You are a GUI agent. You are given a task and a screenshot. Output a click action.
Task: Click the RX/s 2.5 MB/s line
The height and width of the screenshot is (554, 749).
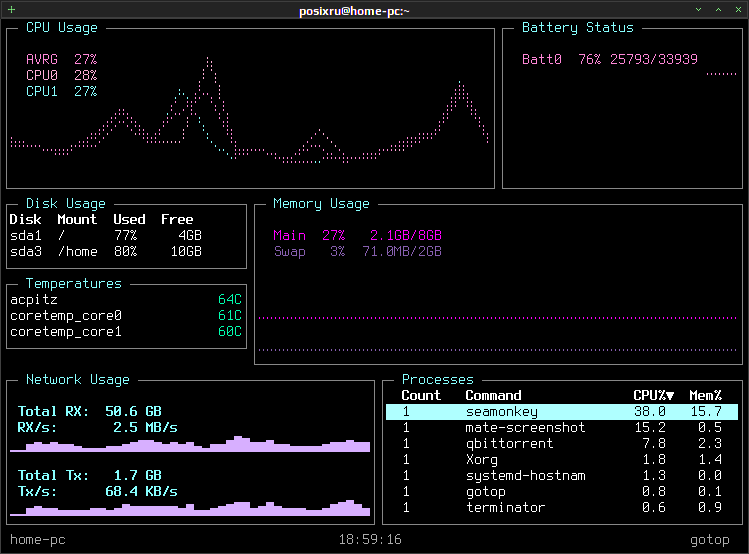pyautogui.click(x=97, y=427)
